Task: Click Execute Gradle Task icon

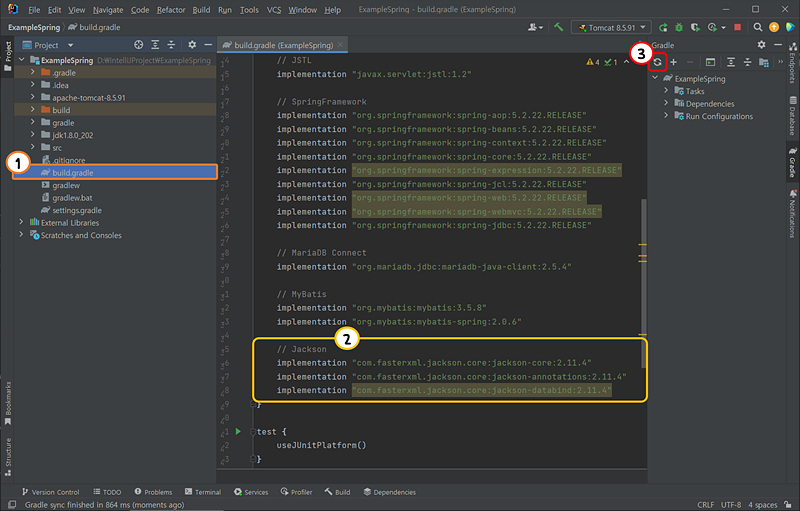Action: click(x=710, y=62)
